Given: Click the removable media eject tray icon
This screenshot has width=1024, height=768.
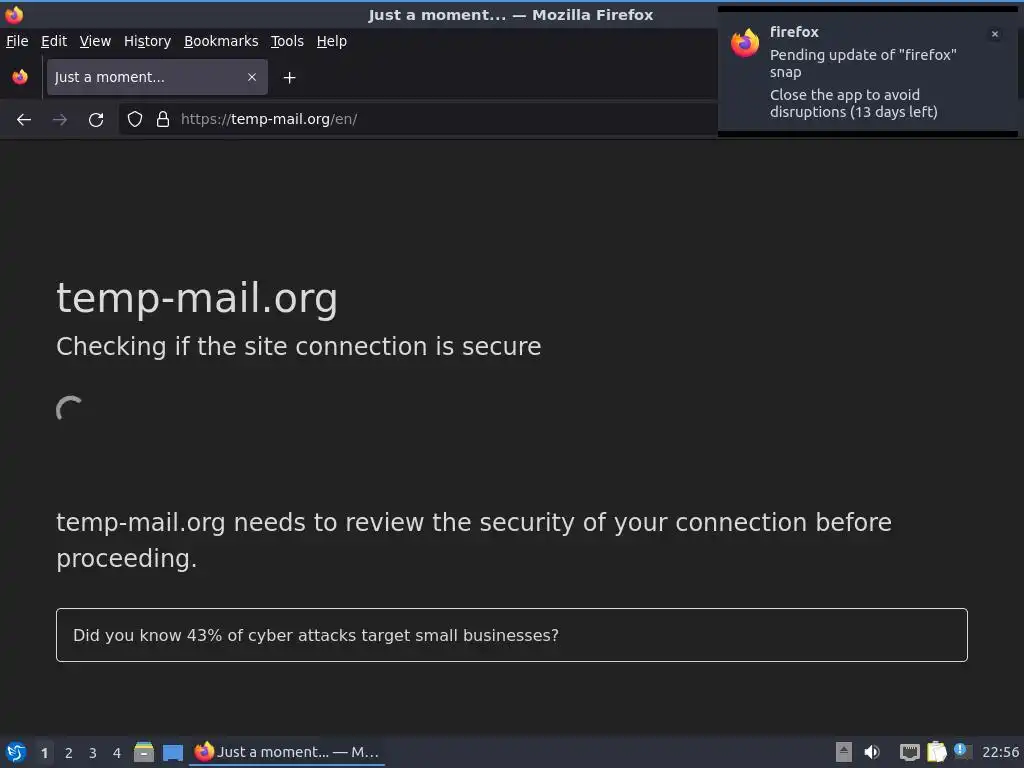Looking at the screenshot, I should (844, 752).
